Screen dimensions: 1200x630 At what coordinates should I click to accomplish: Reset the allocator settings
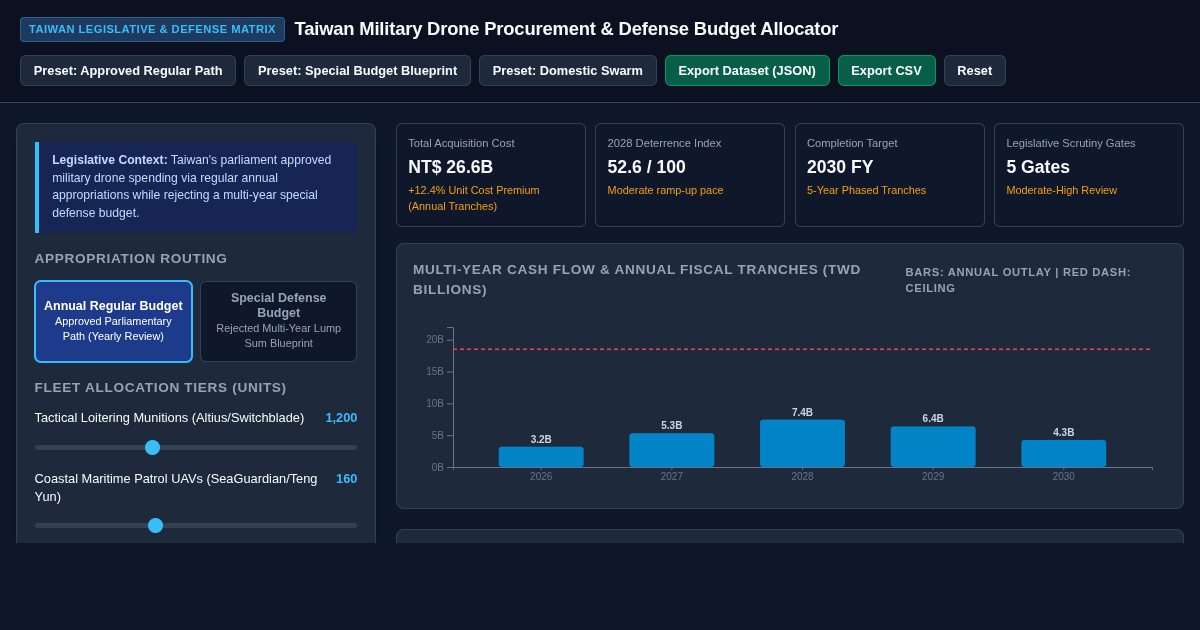click(975, 70)
